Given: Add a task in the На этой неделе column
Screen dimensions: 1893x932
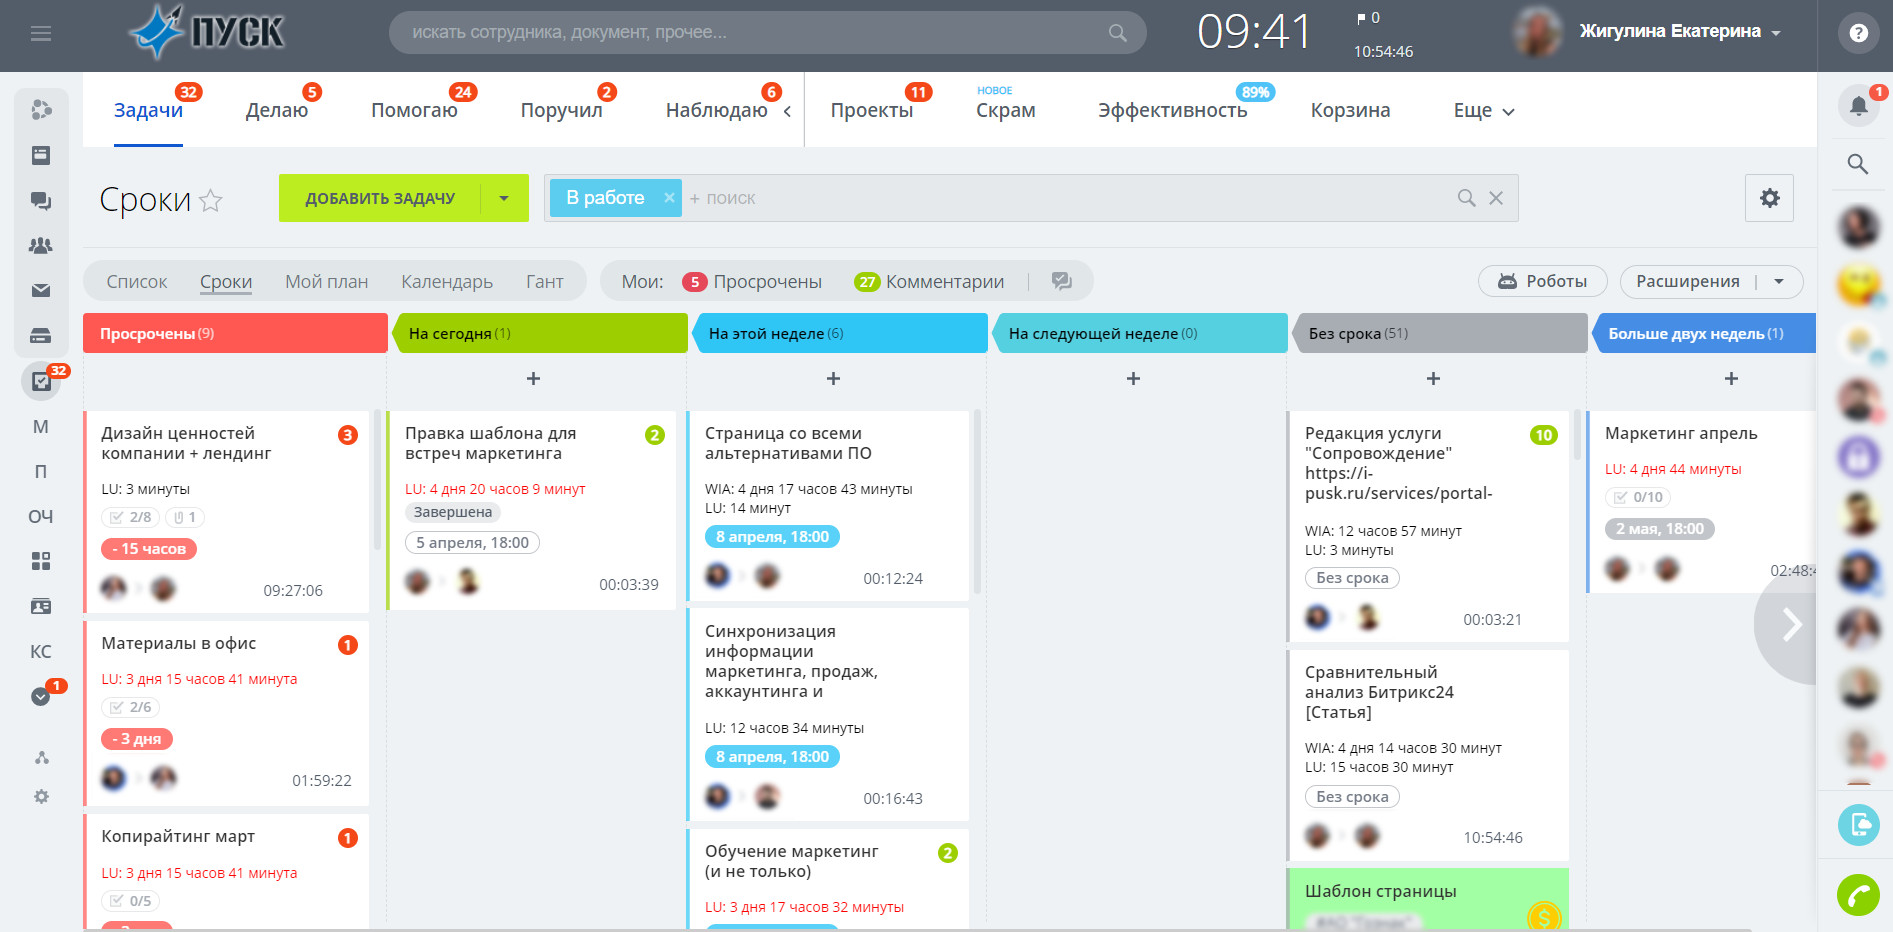Looking at the screenshot, I should pos(833,379).
